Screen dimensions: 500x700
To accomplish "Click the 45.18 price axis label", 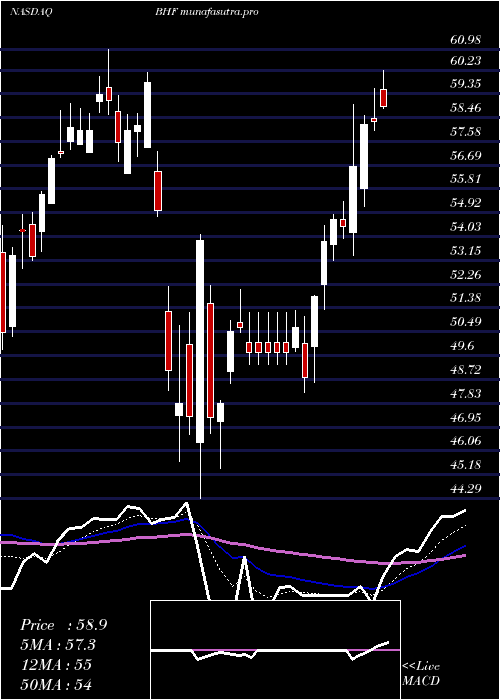I will (x=466, y=465).
